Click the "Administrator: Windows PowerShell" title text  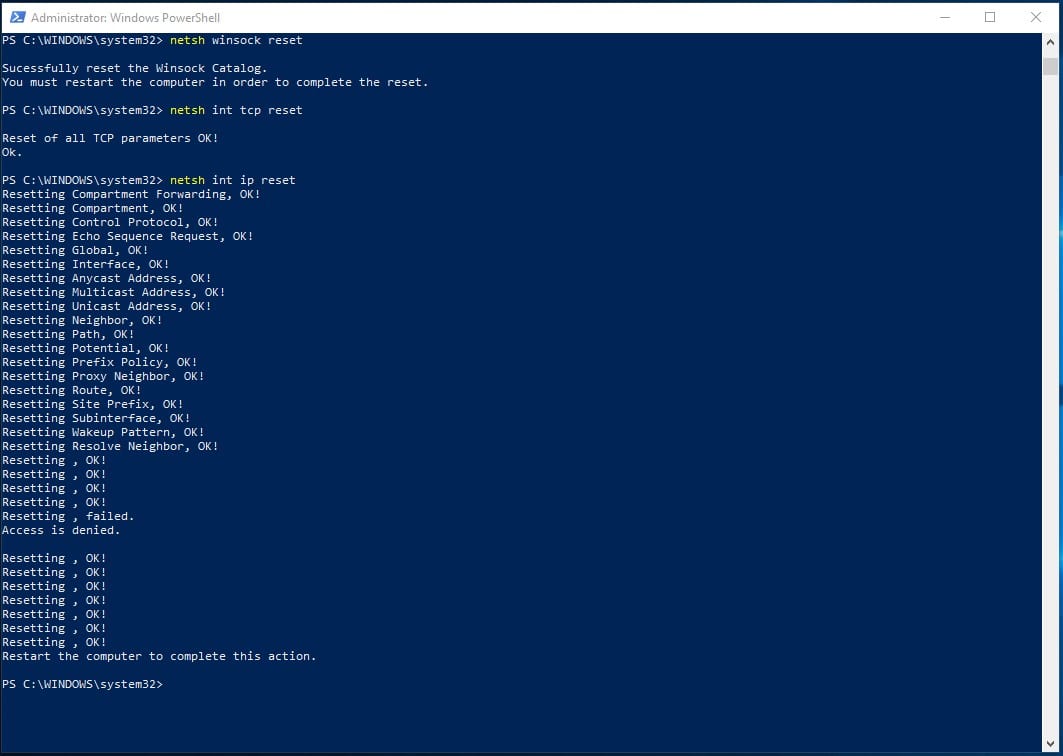point(125,18)
